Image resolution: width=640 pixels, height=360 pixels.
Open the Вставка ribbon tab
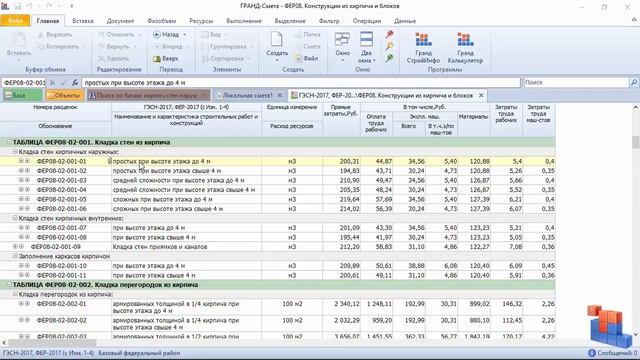[x=83, y=21]
